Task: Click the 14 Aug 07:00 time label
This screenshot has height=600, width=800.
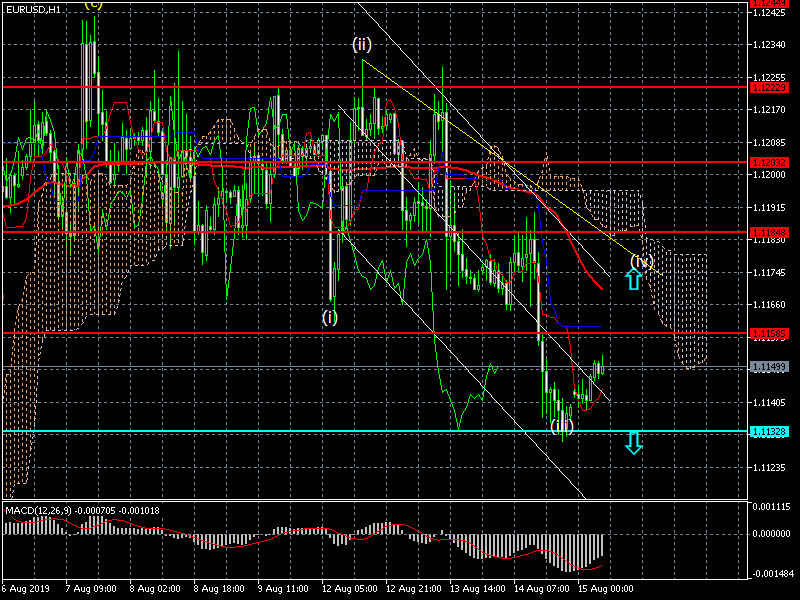Action: [544, 591]
